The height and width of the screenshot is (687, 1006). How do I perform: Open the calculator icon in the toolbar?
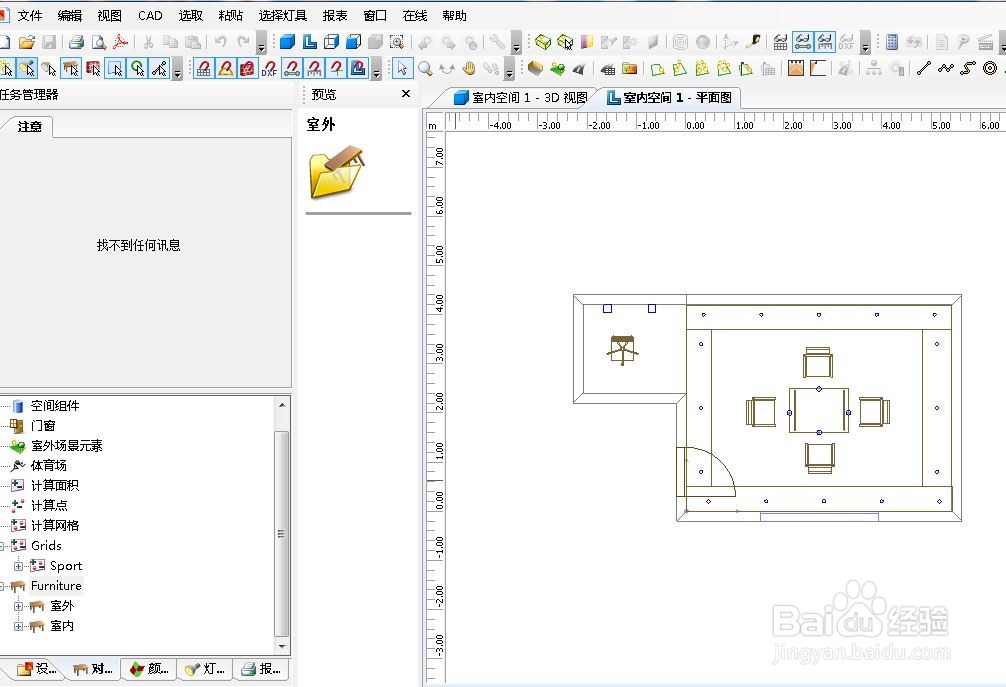click(891, 42)
